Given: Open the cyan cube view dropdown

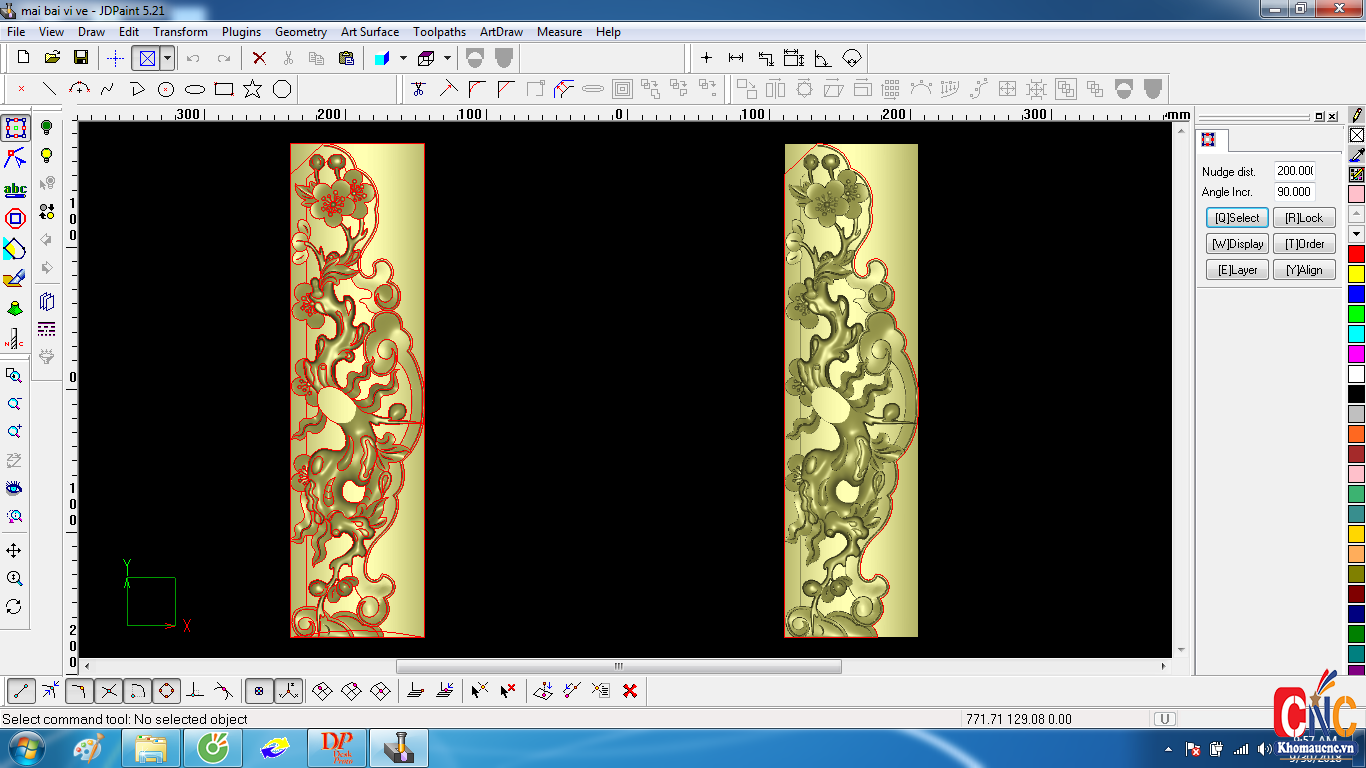Looking at the screenshot, I should (403, 58).
